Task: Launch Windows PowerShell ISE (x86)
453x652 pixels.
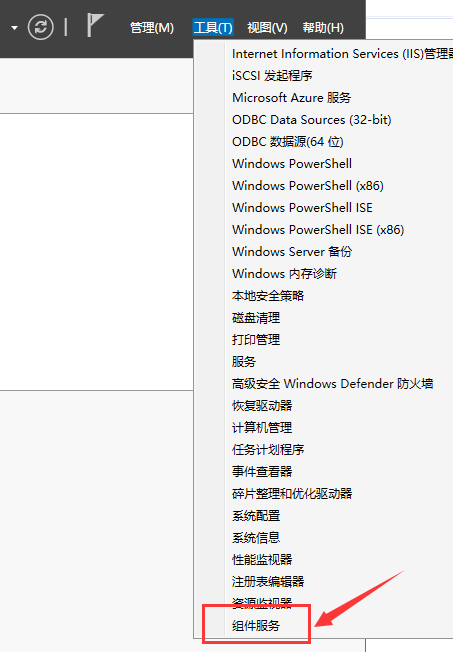Action: 318,230
